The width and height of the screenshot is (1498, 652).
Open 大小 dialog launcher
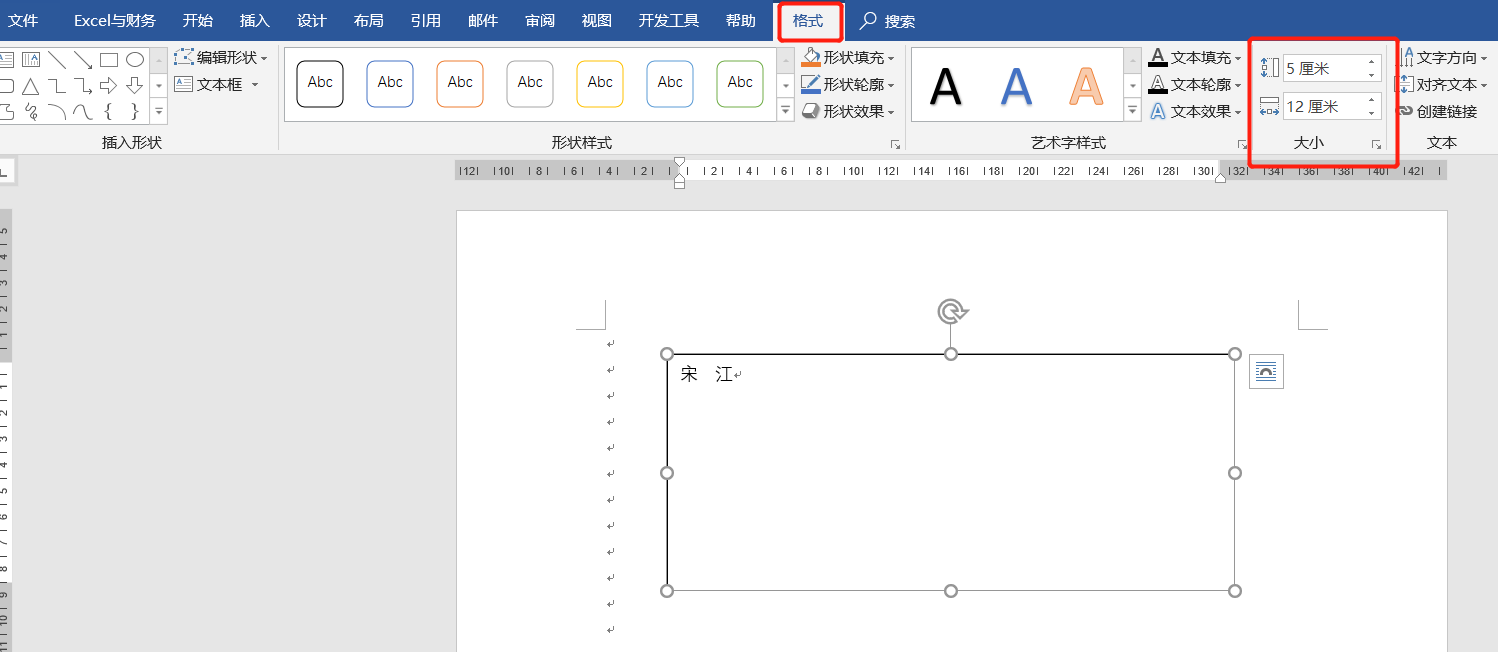[x=1376, y=145]
